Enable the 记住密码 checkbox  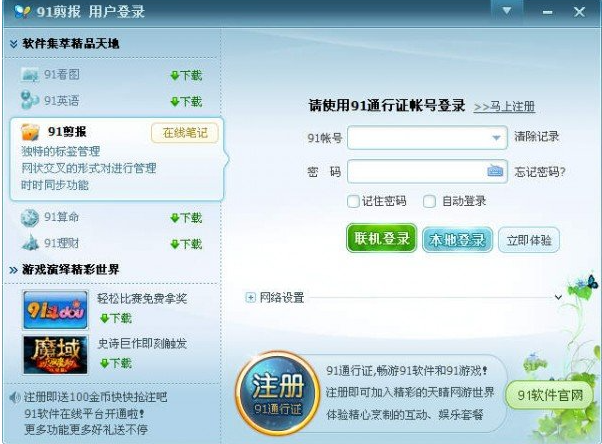click(x=353, y=201)
